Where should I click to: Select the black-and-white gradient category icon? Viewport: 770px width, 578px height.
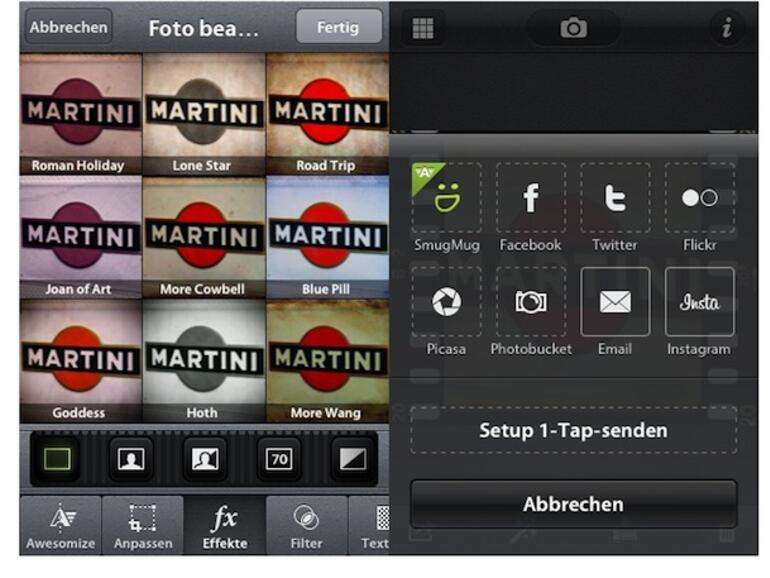click(353, 460)
